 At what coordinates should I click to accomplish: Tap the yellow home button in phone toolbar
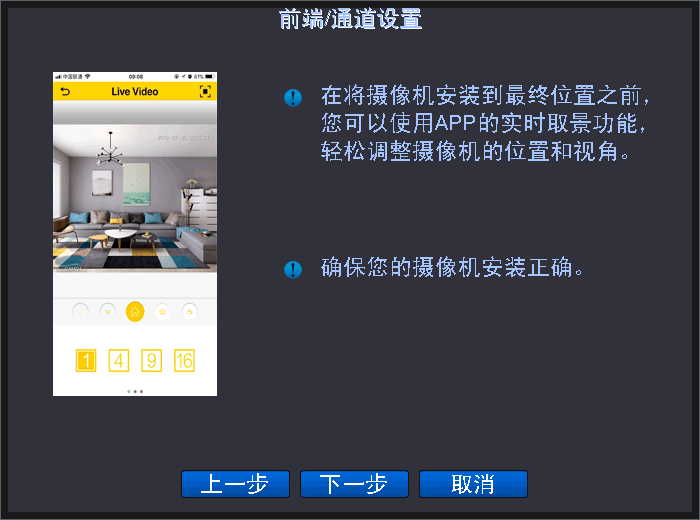click(x=135, y=312)
